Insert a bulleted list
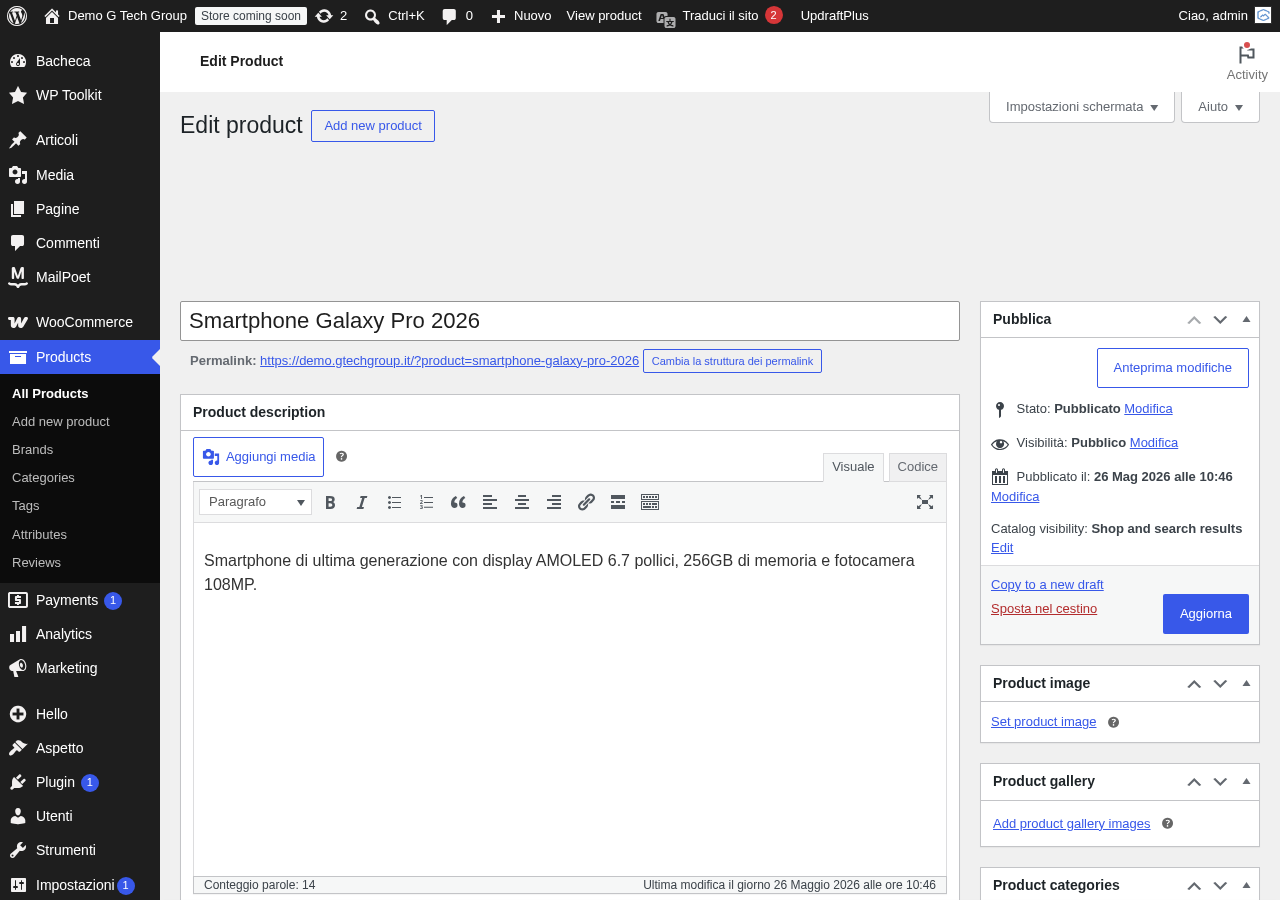Image resolution: width=1280 pixels, height=900 pixels. click(394, 502)
